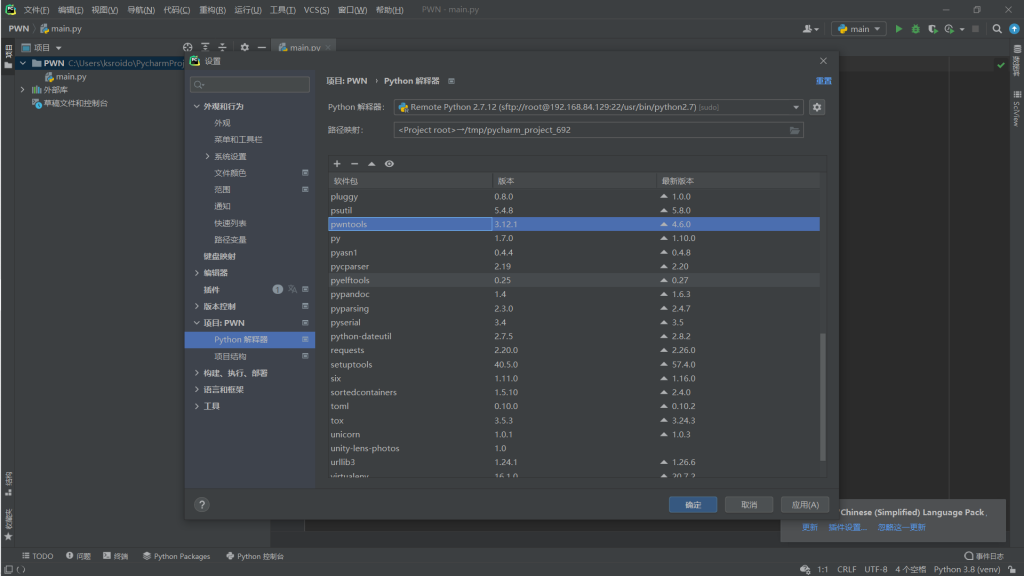This screenshot has width=1024, height=576.
Task: Remove selected package with minus icon
Action: (355, 164)
